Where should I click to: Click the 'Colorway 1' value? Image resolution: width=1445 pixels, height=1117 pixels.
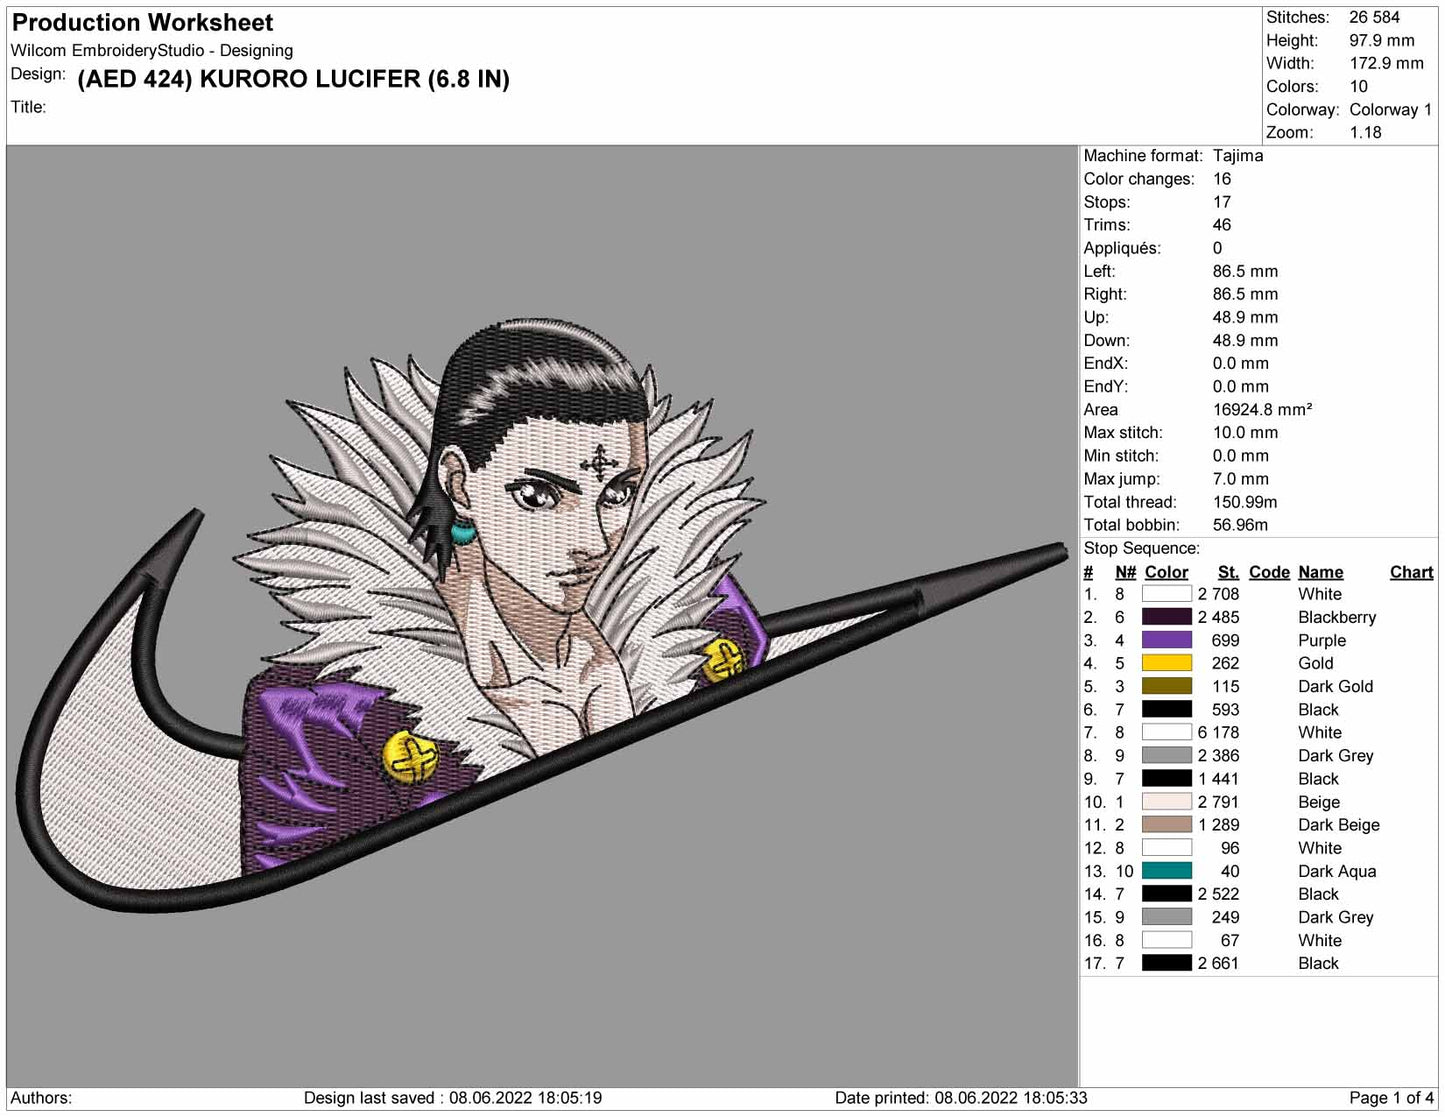click(1390, 110)
